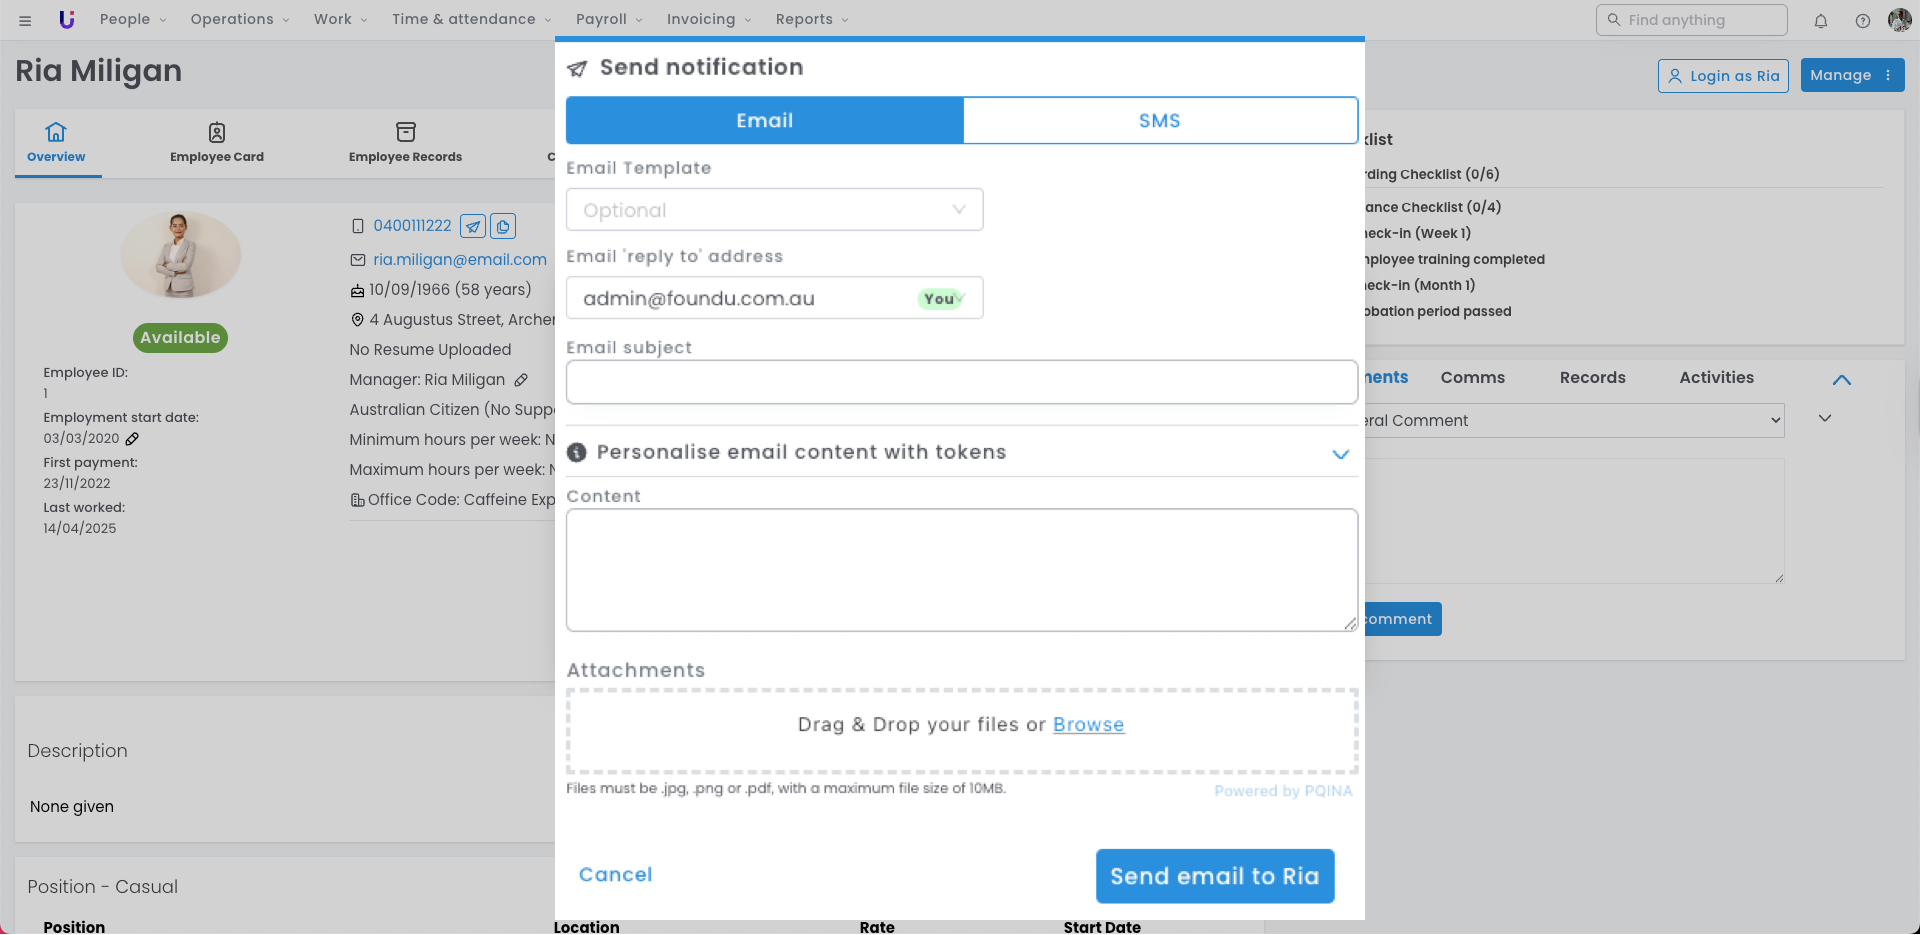Click the hamburger menu icon
The height and width of the screenshot is (935, 1920).
pos(25,20)
